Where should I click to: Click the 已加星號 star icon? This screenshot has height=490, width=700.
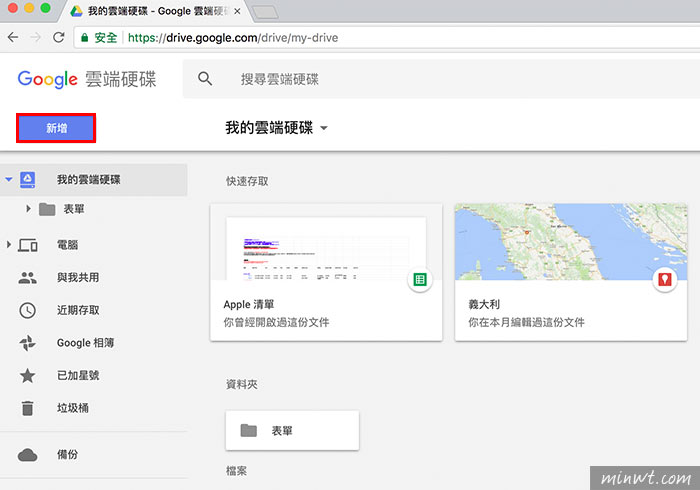coord(28,375)
